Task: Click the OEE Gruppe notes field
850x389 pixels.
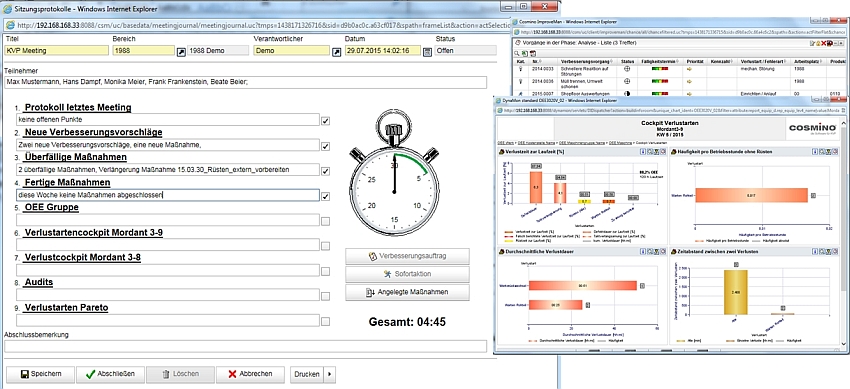Action: pyautogui.click(x=168, y=220)
